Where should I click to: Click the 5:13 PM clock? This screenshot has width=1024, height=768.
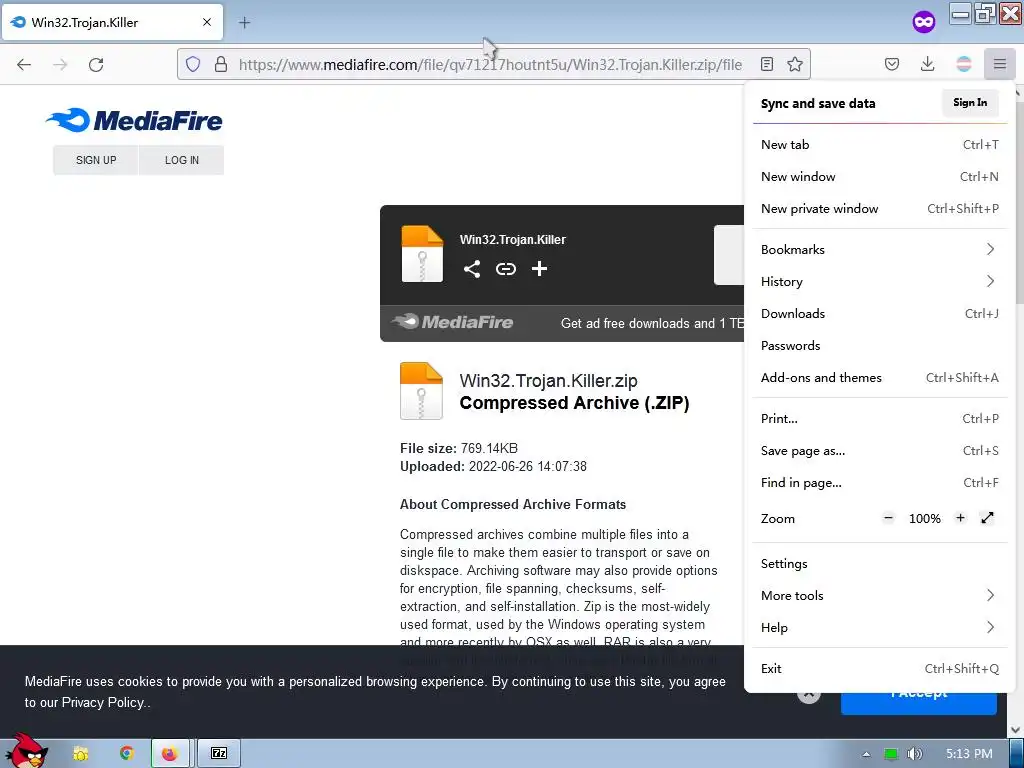969,754
